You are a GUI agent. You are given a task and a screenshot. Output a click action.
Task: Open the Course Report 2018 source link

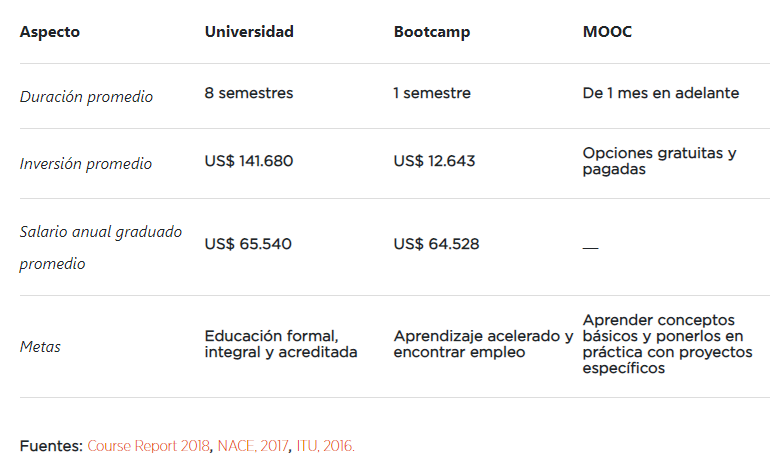click(148, 446)
